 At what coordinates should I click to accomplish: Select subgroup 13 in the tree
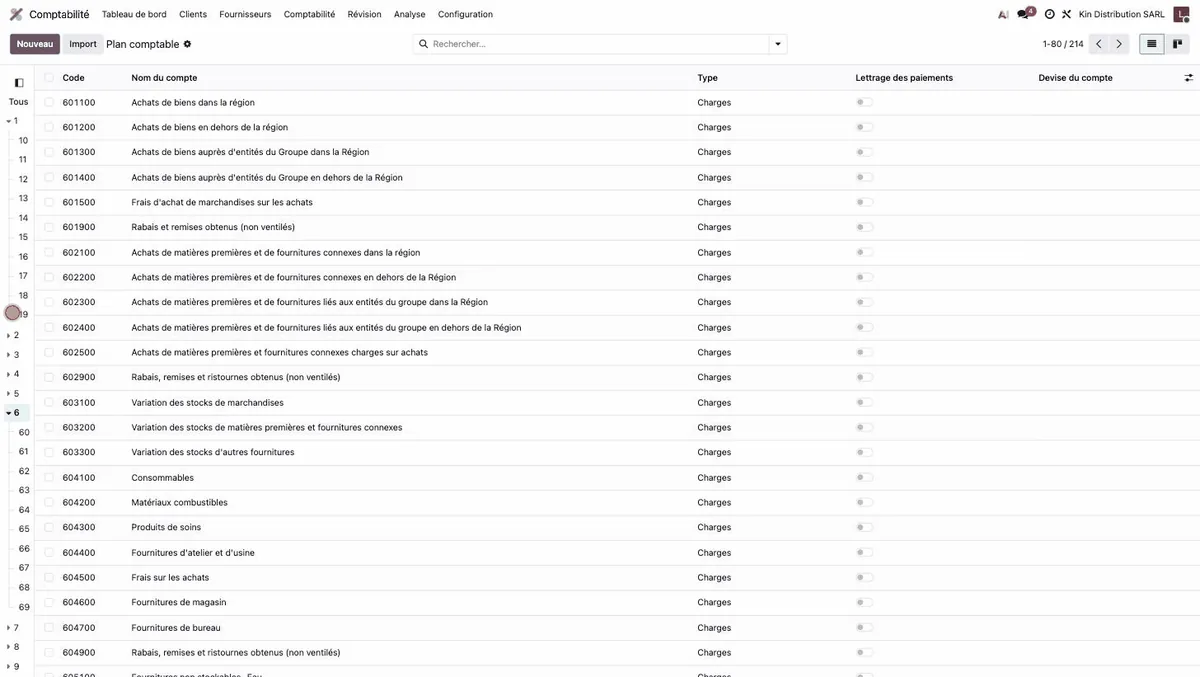[x=23, y=198]
